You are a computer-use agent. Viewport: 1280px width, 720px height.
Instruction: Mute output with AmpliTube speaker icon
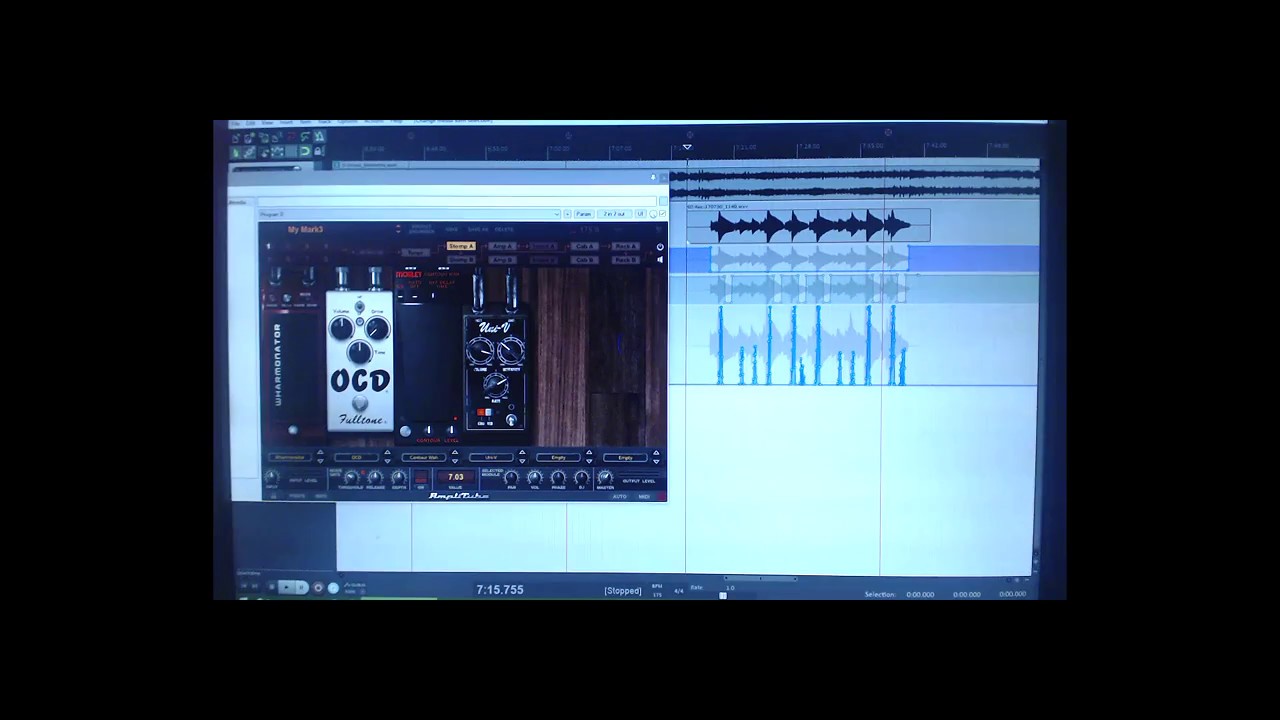tap(659, 260)
